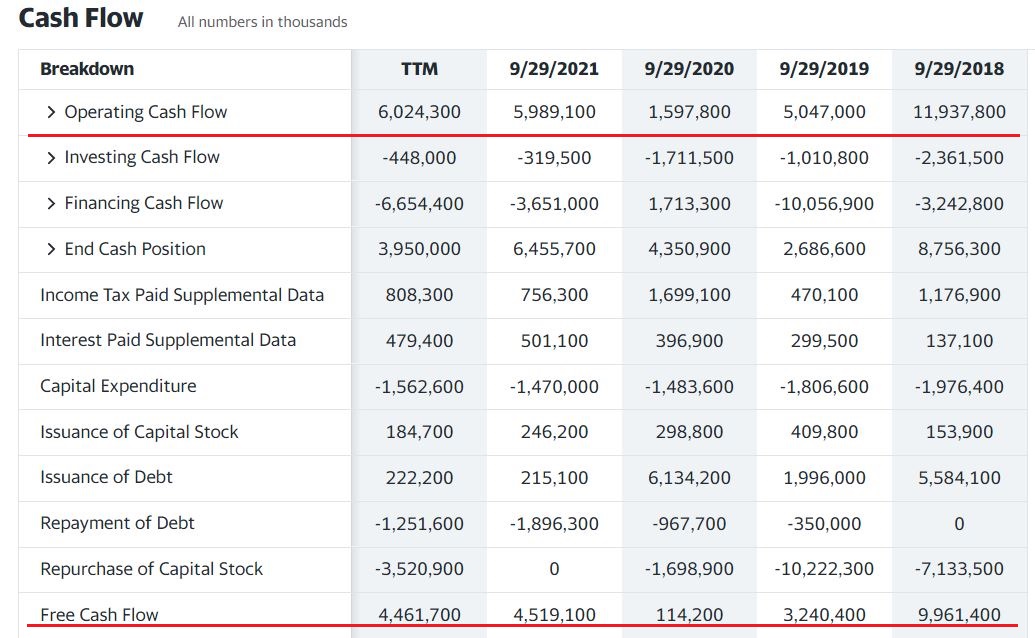Click 'All numbers in thousands' note

(x=262, y=22)
